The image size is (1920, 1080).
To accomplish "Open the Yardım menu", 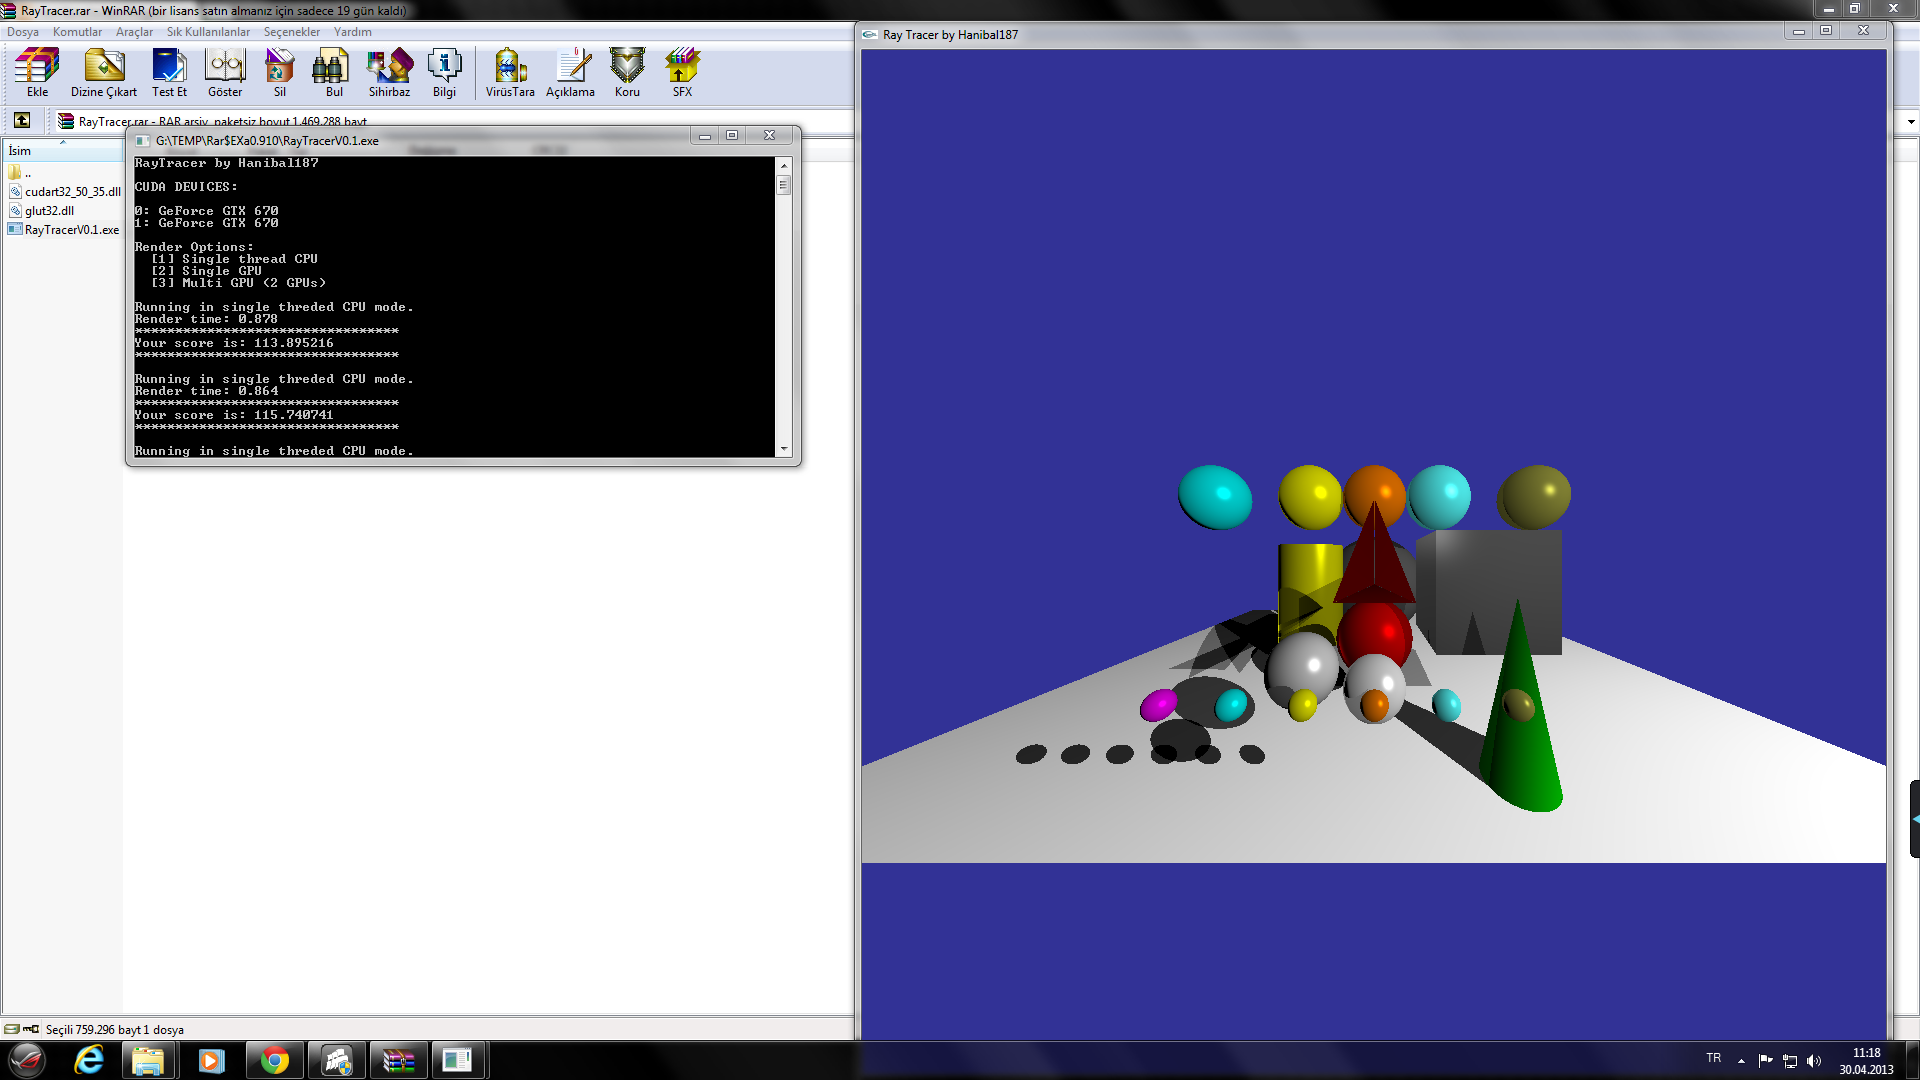I will (x=352, y=32).
